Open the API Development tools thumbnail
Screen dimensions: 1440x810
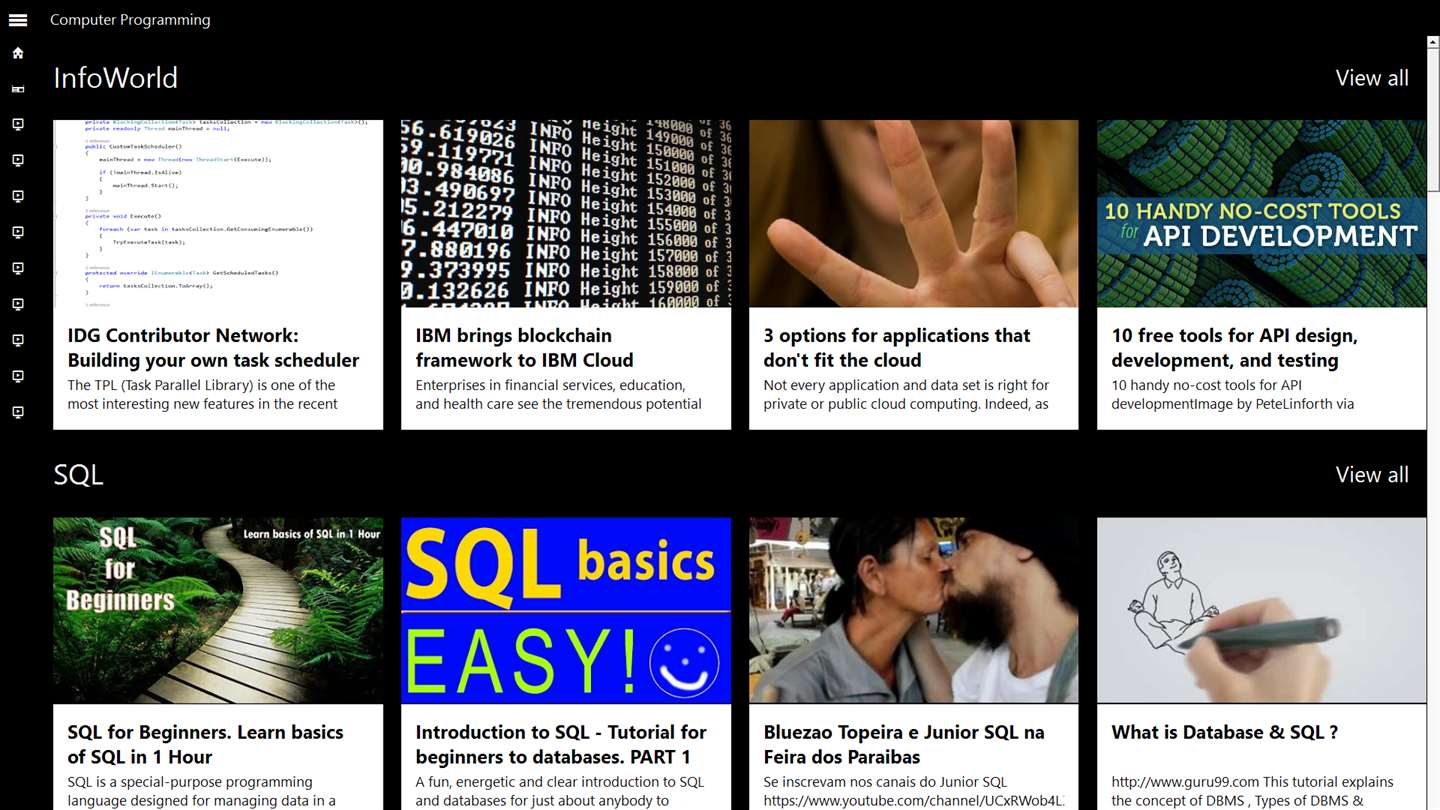1262,213
